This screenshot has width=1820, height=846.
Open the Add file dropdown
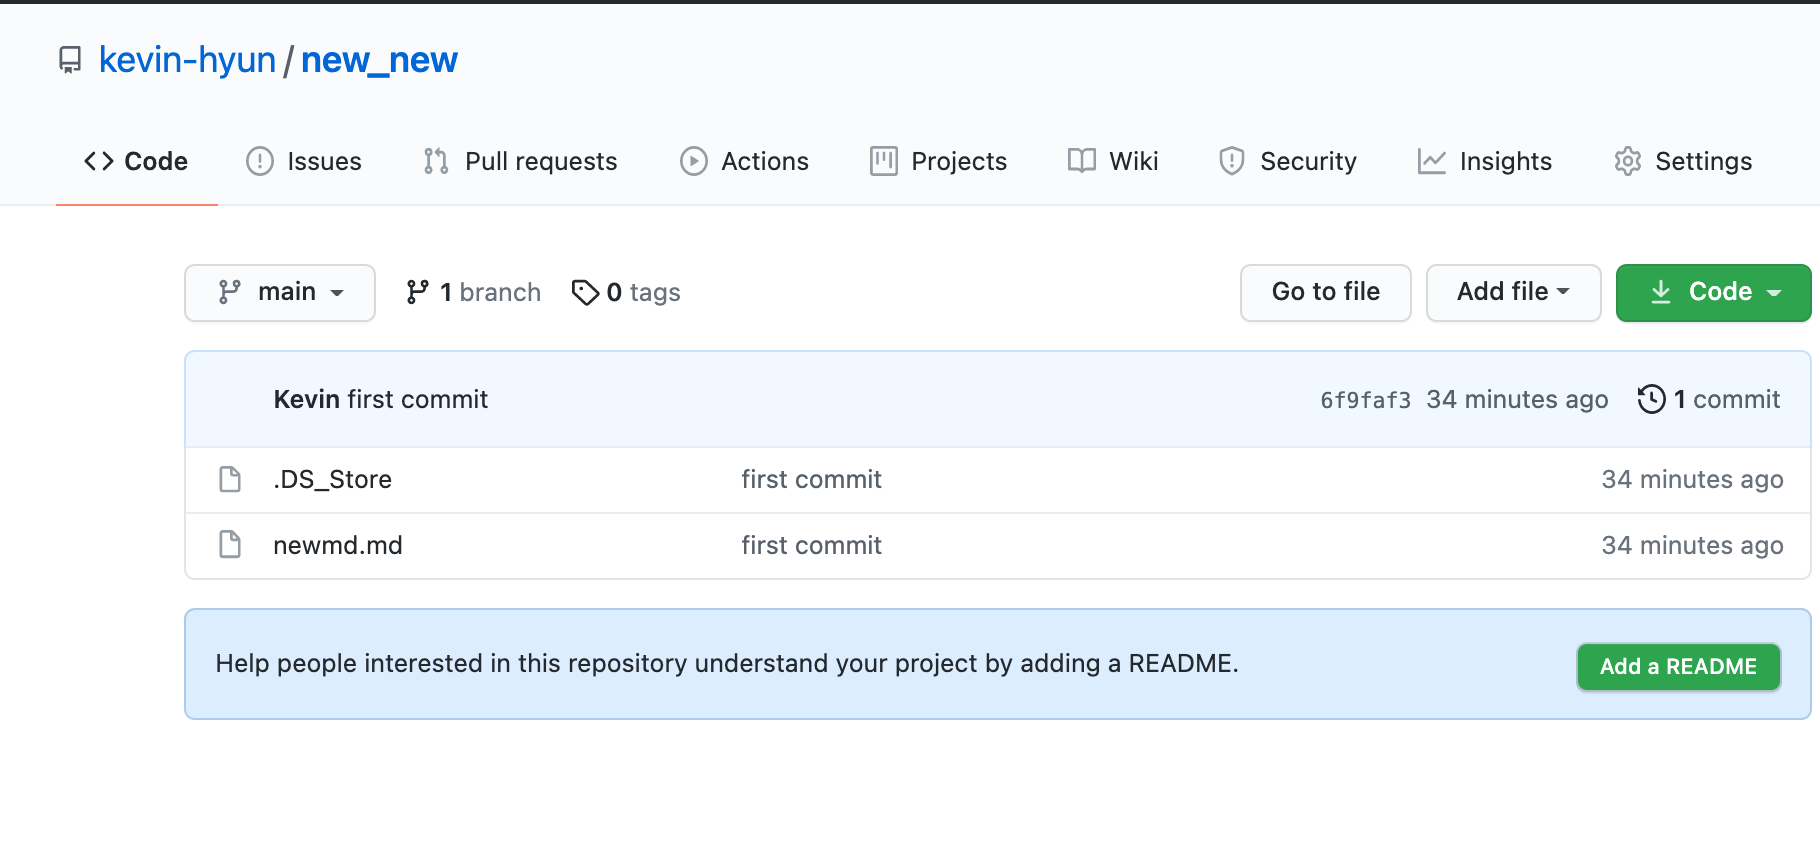[x=1513, y=293]
